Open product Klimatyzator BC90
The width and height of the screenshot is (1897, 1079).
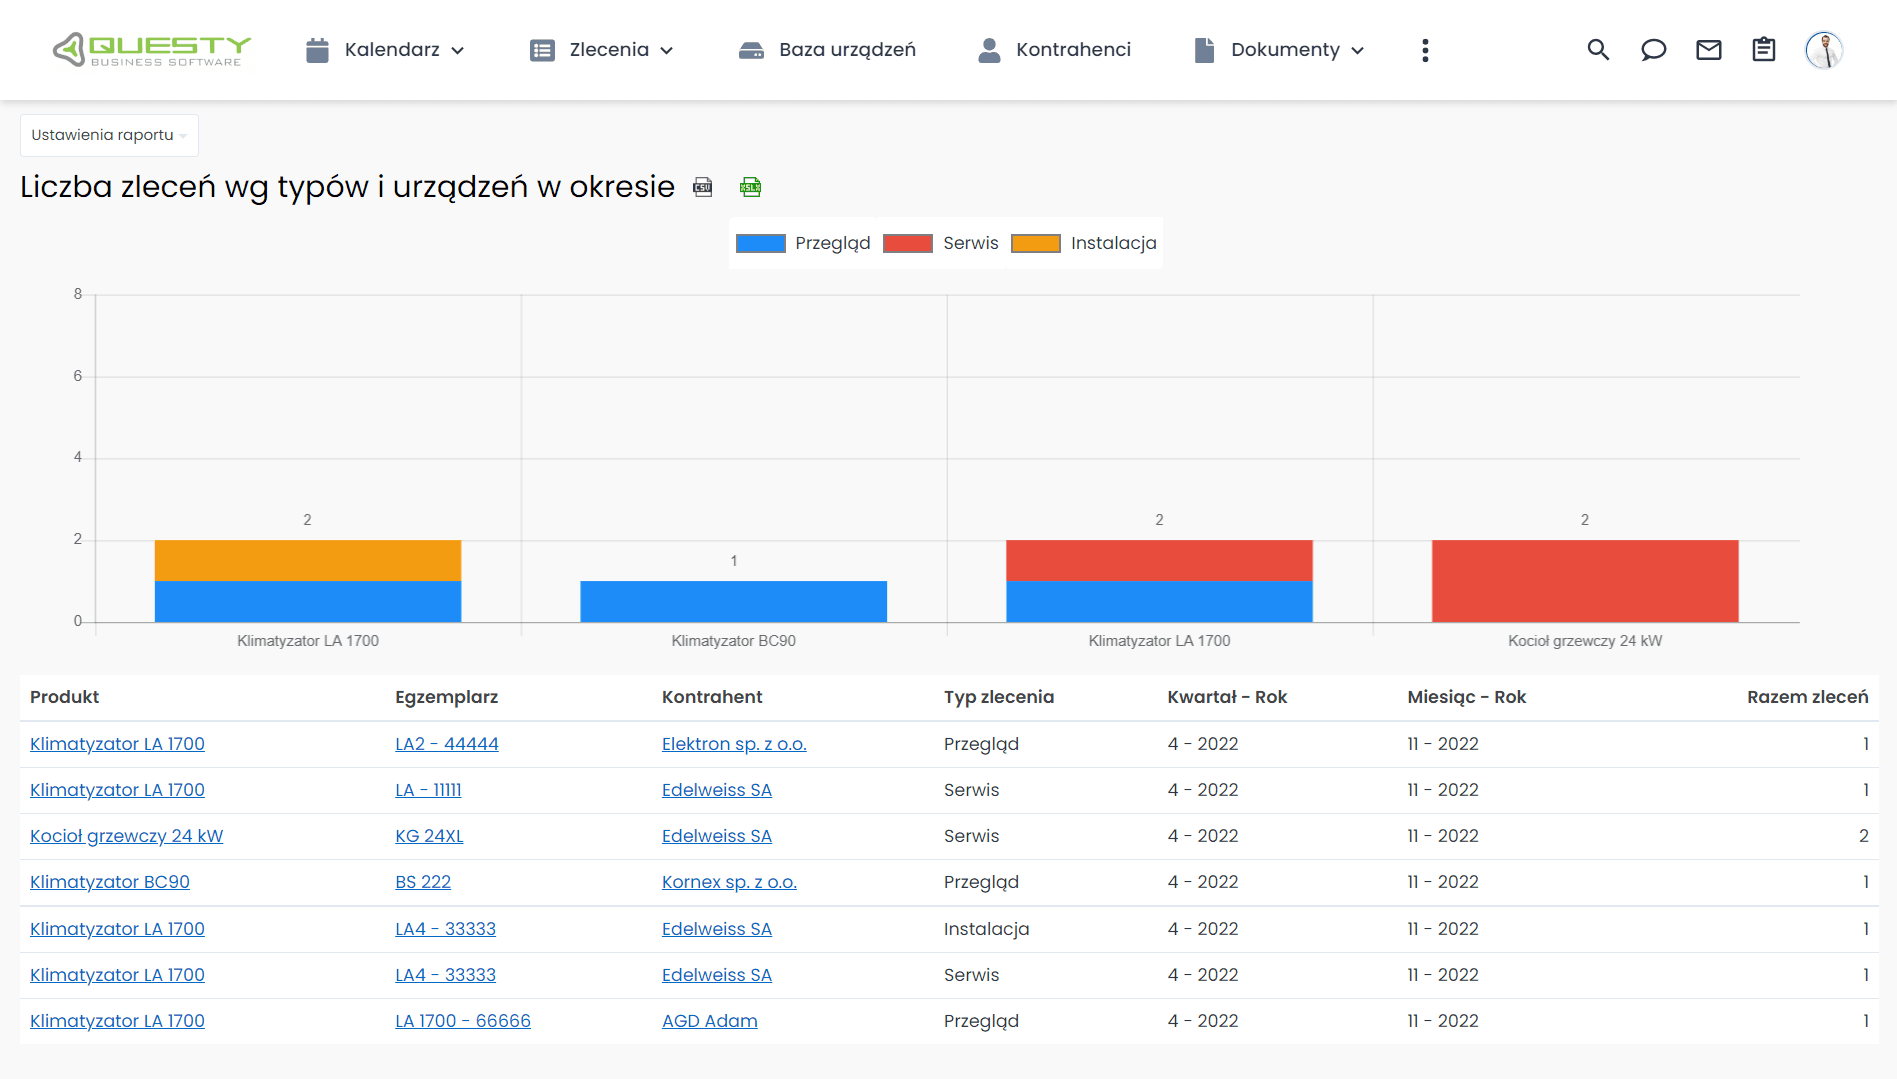(110, 882)
